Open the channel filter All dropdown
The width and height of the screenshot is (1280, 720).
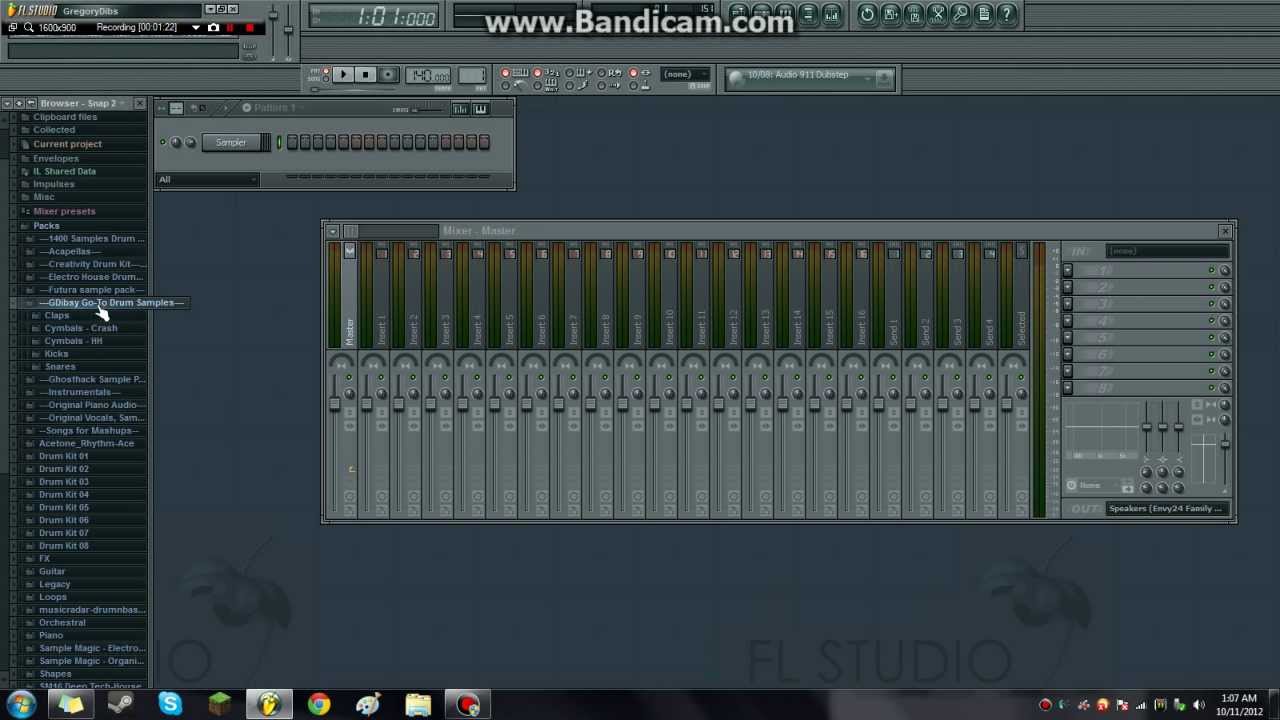click(207, 180)
